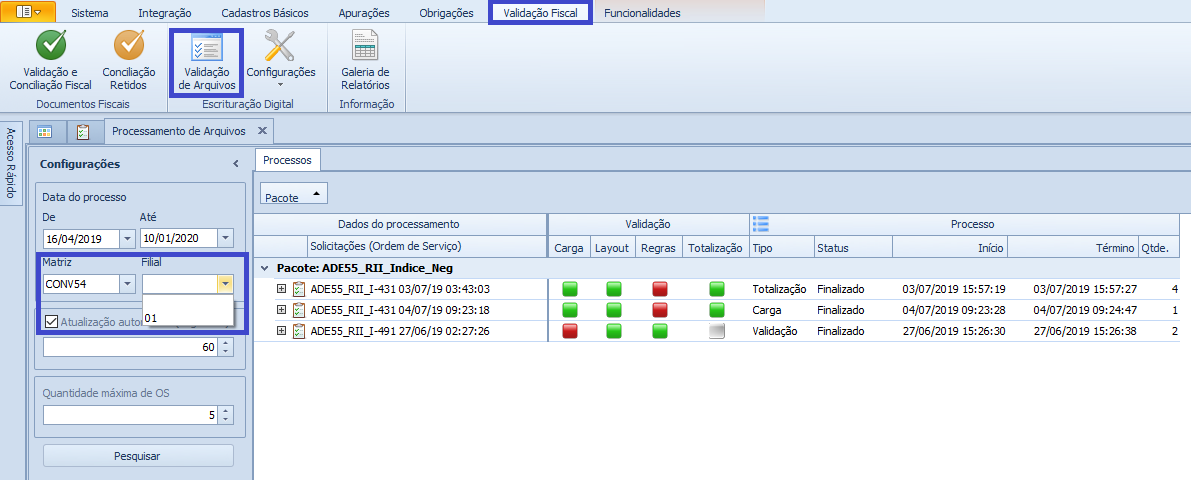Viewport: 1191px width, 480px height.
Task: Open the Matriz dropdown arrow
Action: coord(127,284)
